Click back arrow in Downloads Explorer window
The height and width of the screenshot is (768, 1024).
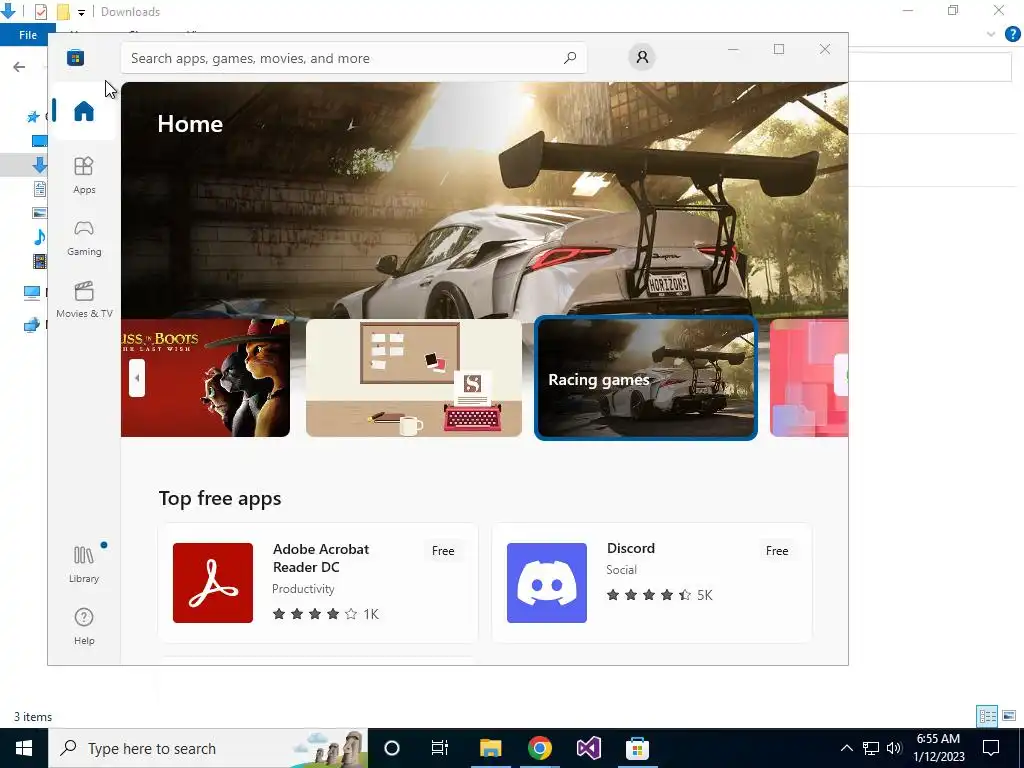[x=19, y=67]
